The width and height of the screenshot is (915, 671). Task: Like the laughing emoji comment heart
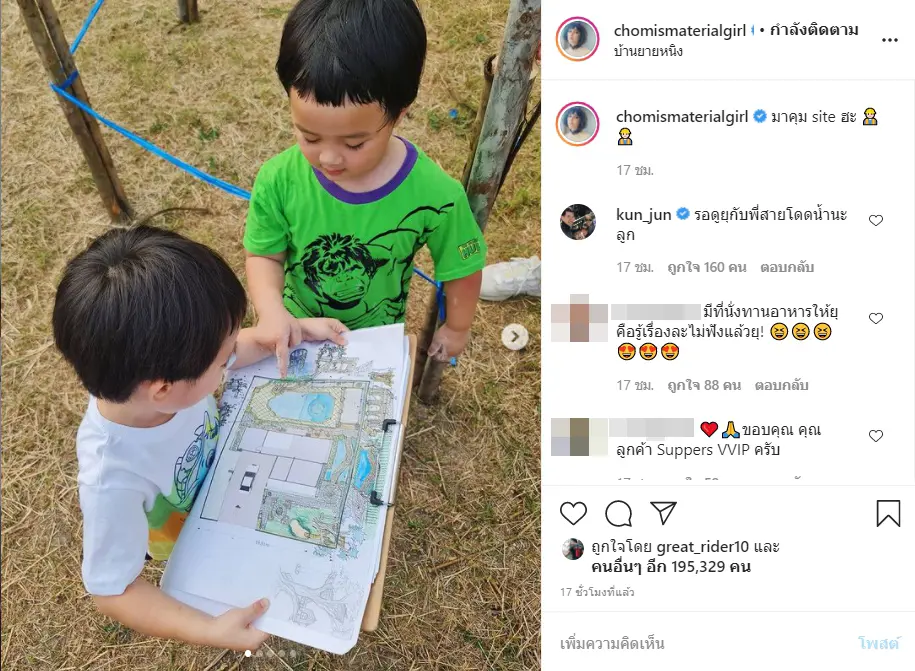(x=875, y=319)
